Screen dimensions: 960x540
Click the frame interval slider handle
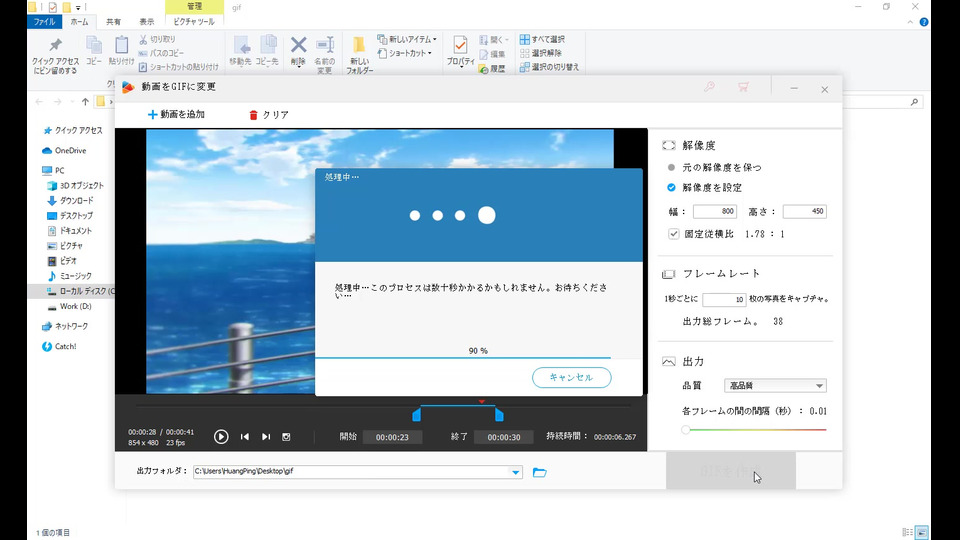click(x=686, y=430)
